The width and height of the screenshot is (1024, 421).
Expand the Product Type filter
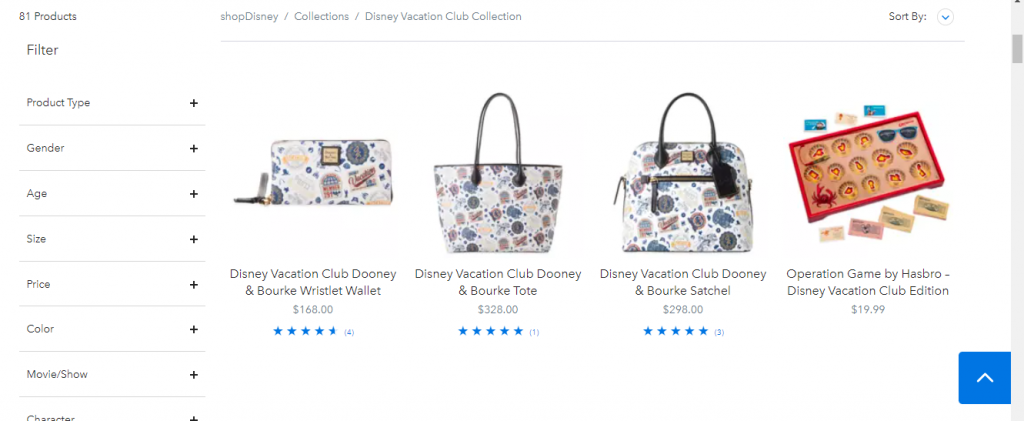[112, 102]
